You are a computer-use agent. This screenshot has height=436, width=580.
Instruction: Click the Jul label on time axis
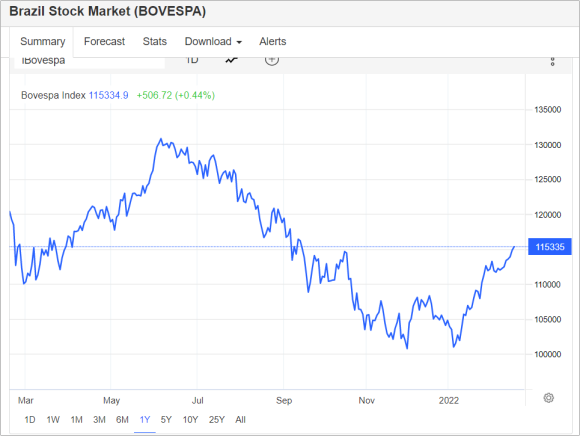pyautogui.click(x=198, y=400)
